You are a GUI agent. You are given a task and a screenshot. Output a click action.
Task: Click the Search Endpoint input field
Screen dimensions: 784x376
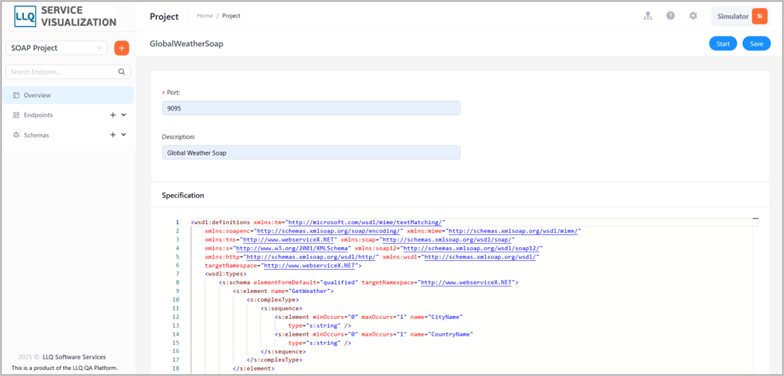coord(68,72)
